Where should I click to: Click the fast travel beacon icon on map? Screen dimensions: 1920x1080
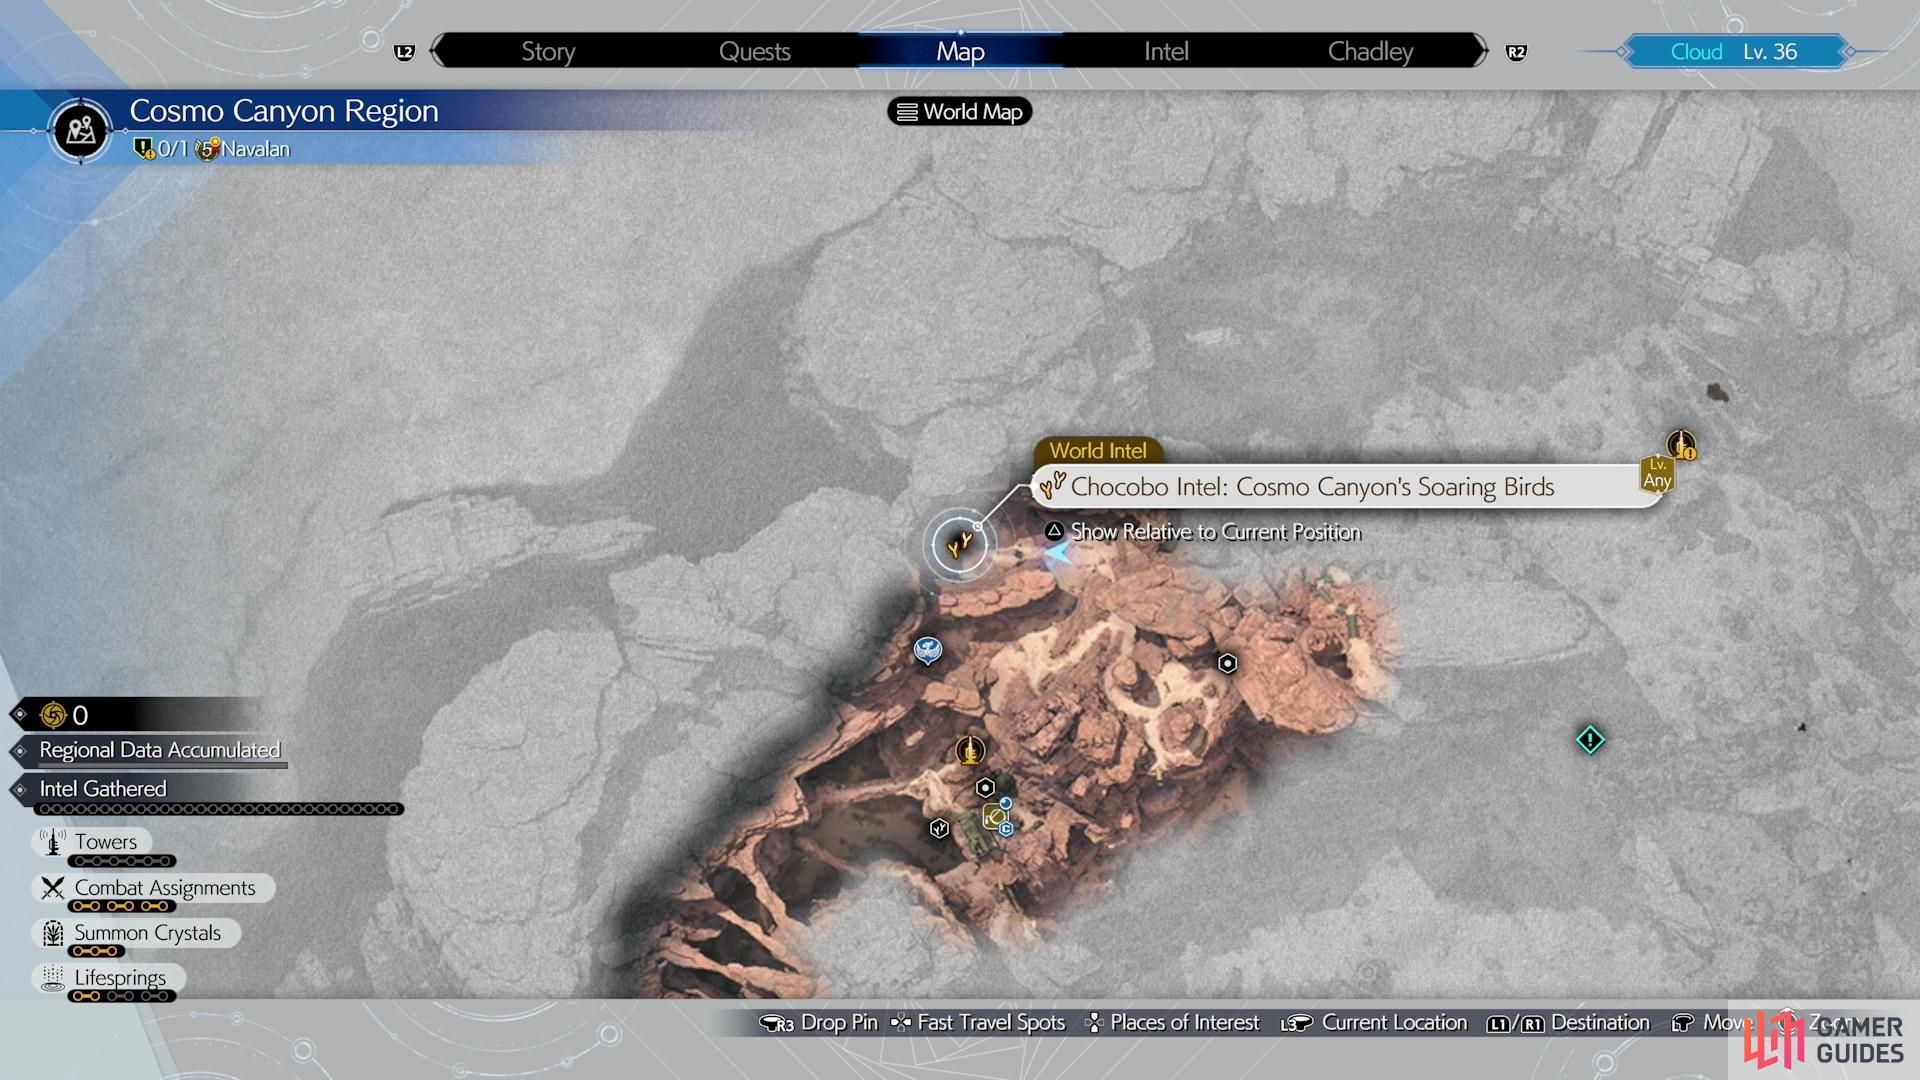pyautogui.click(x=968, y=748)
